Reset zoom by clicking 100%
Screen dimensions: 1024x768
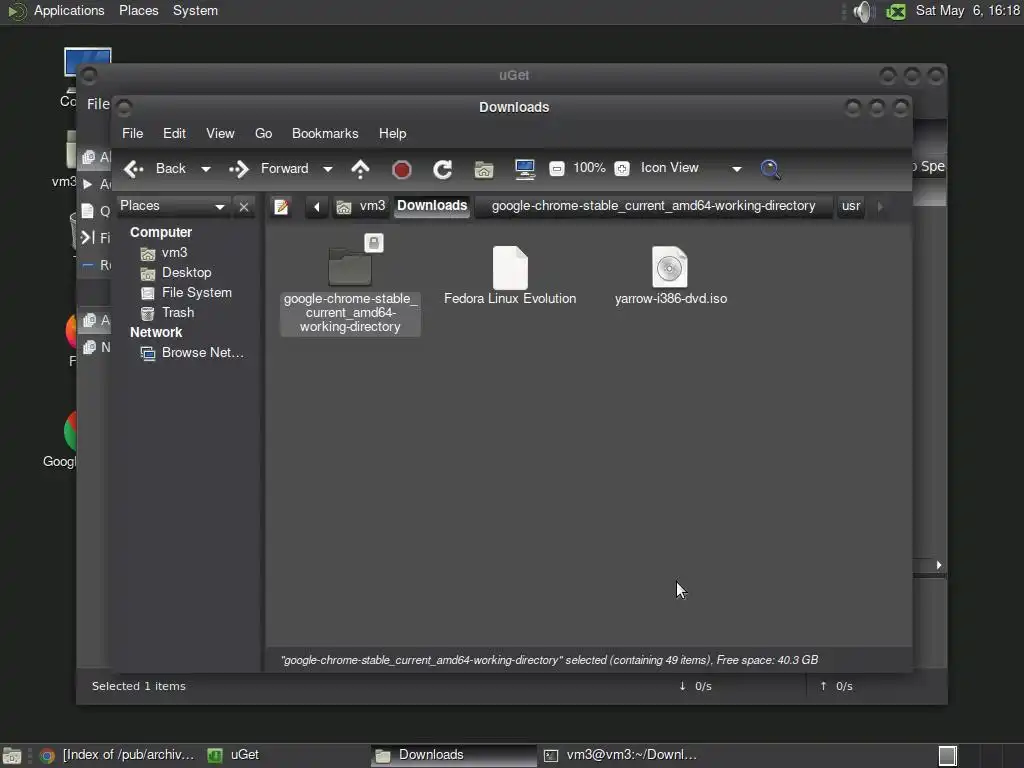pyautogui.click(x=589, y=168)
